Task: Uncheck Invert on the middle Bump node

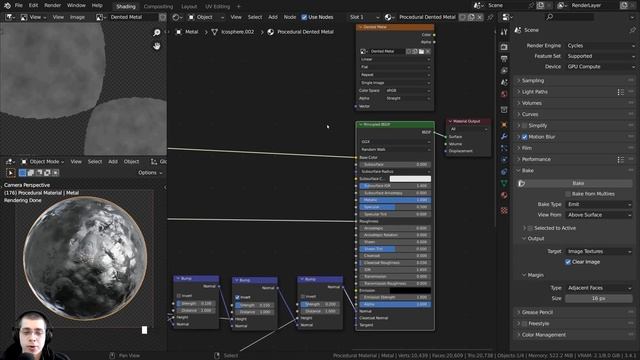Action: [237, 298]
